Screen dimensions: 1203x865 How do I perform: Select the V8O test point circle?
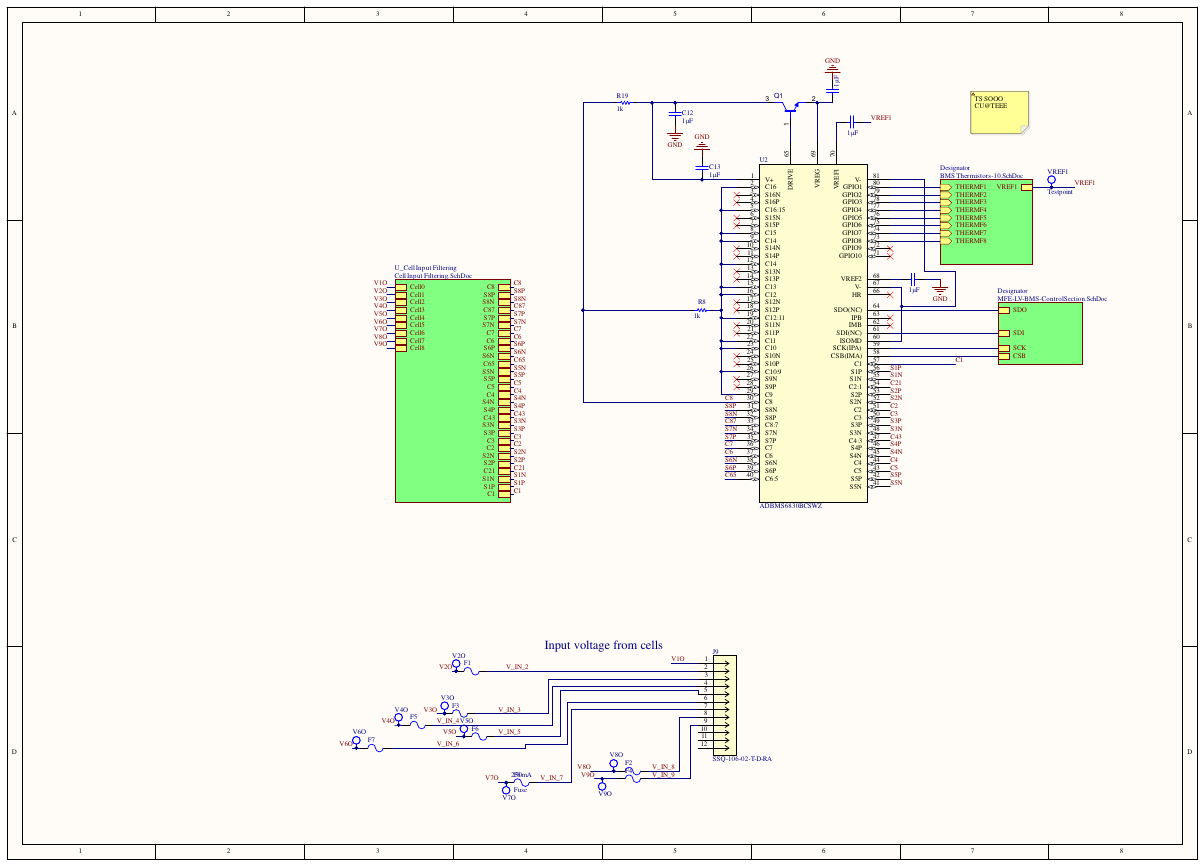coord(614,764)
